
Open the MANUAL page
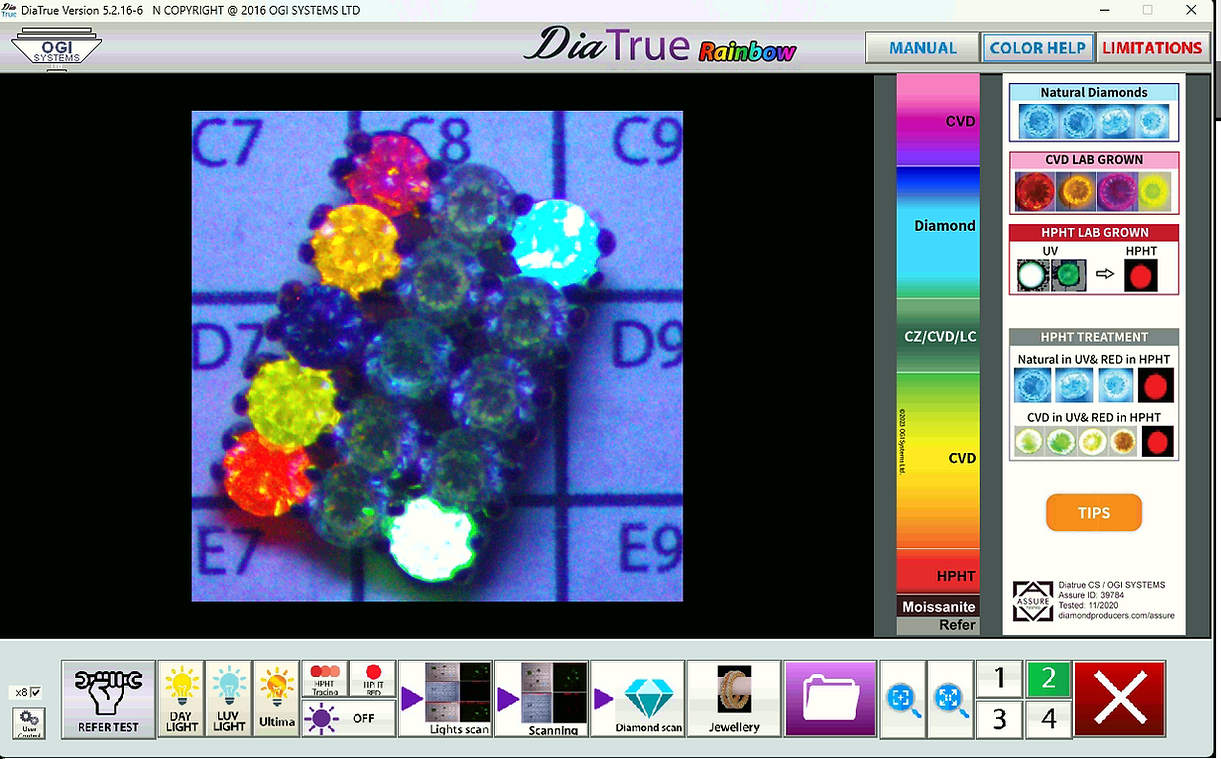point(923,48)
